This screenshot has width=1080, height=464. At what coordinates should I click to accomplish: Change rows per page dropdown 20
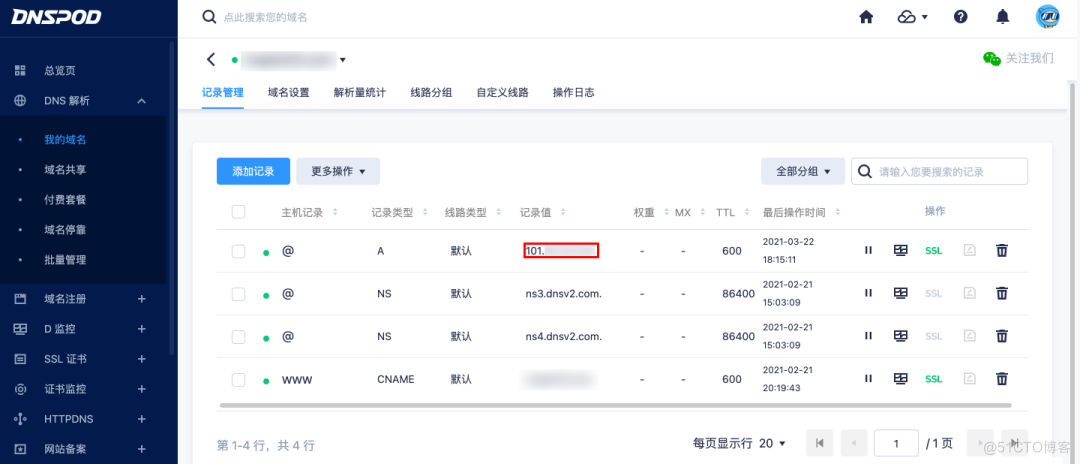772,443
